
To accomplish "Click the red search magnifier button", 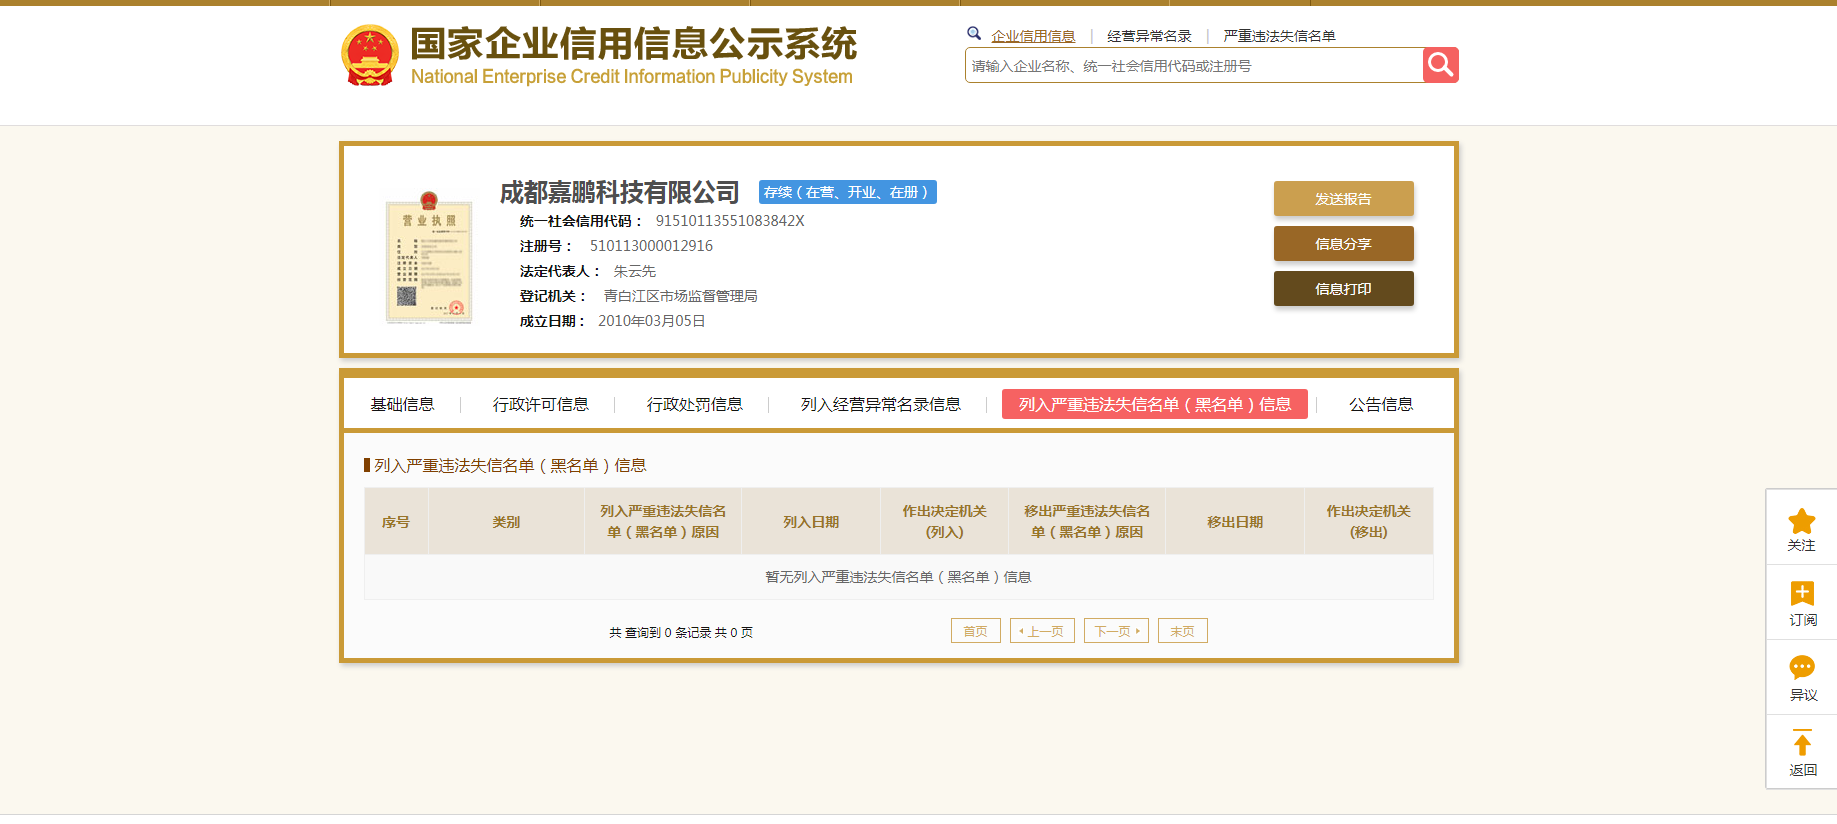I will coord(1440,65).
